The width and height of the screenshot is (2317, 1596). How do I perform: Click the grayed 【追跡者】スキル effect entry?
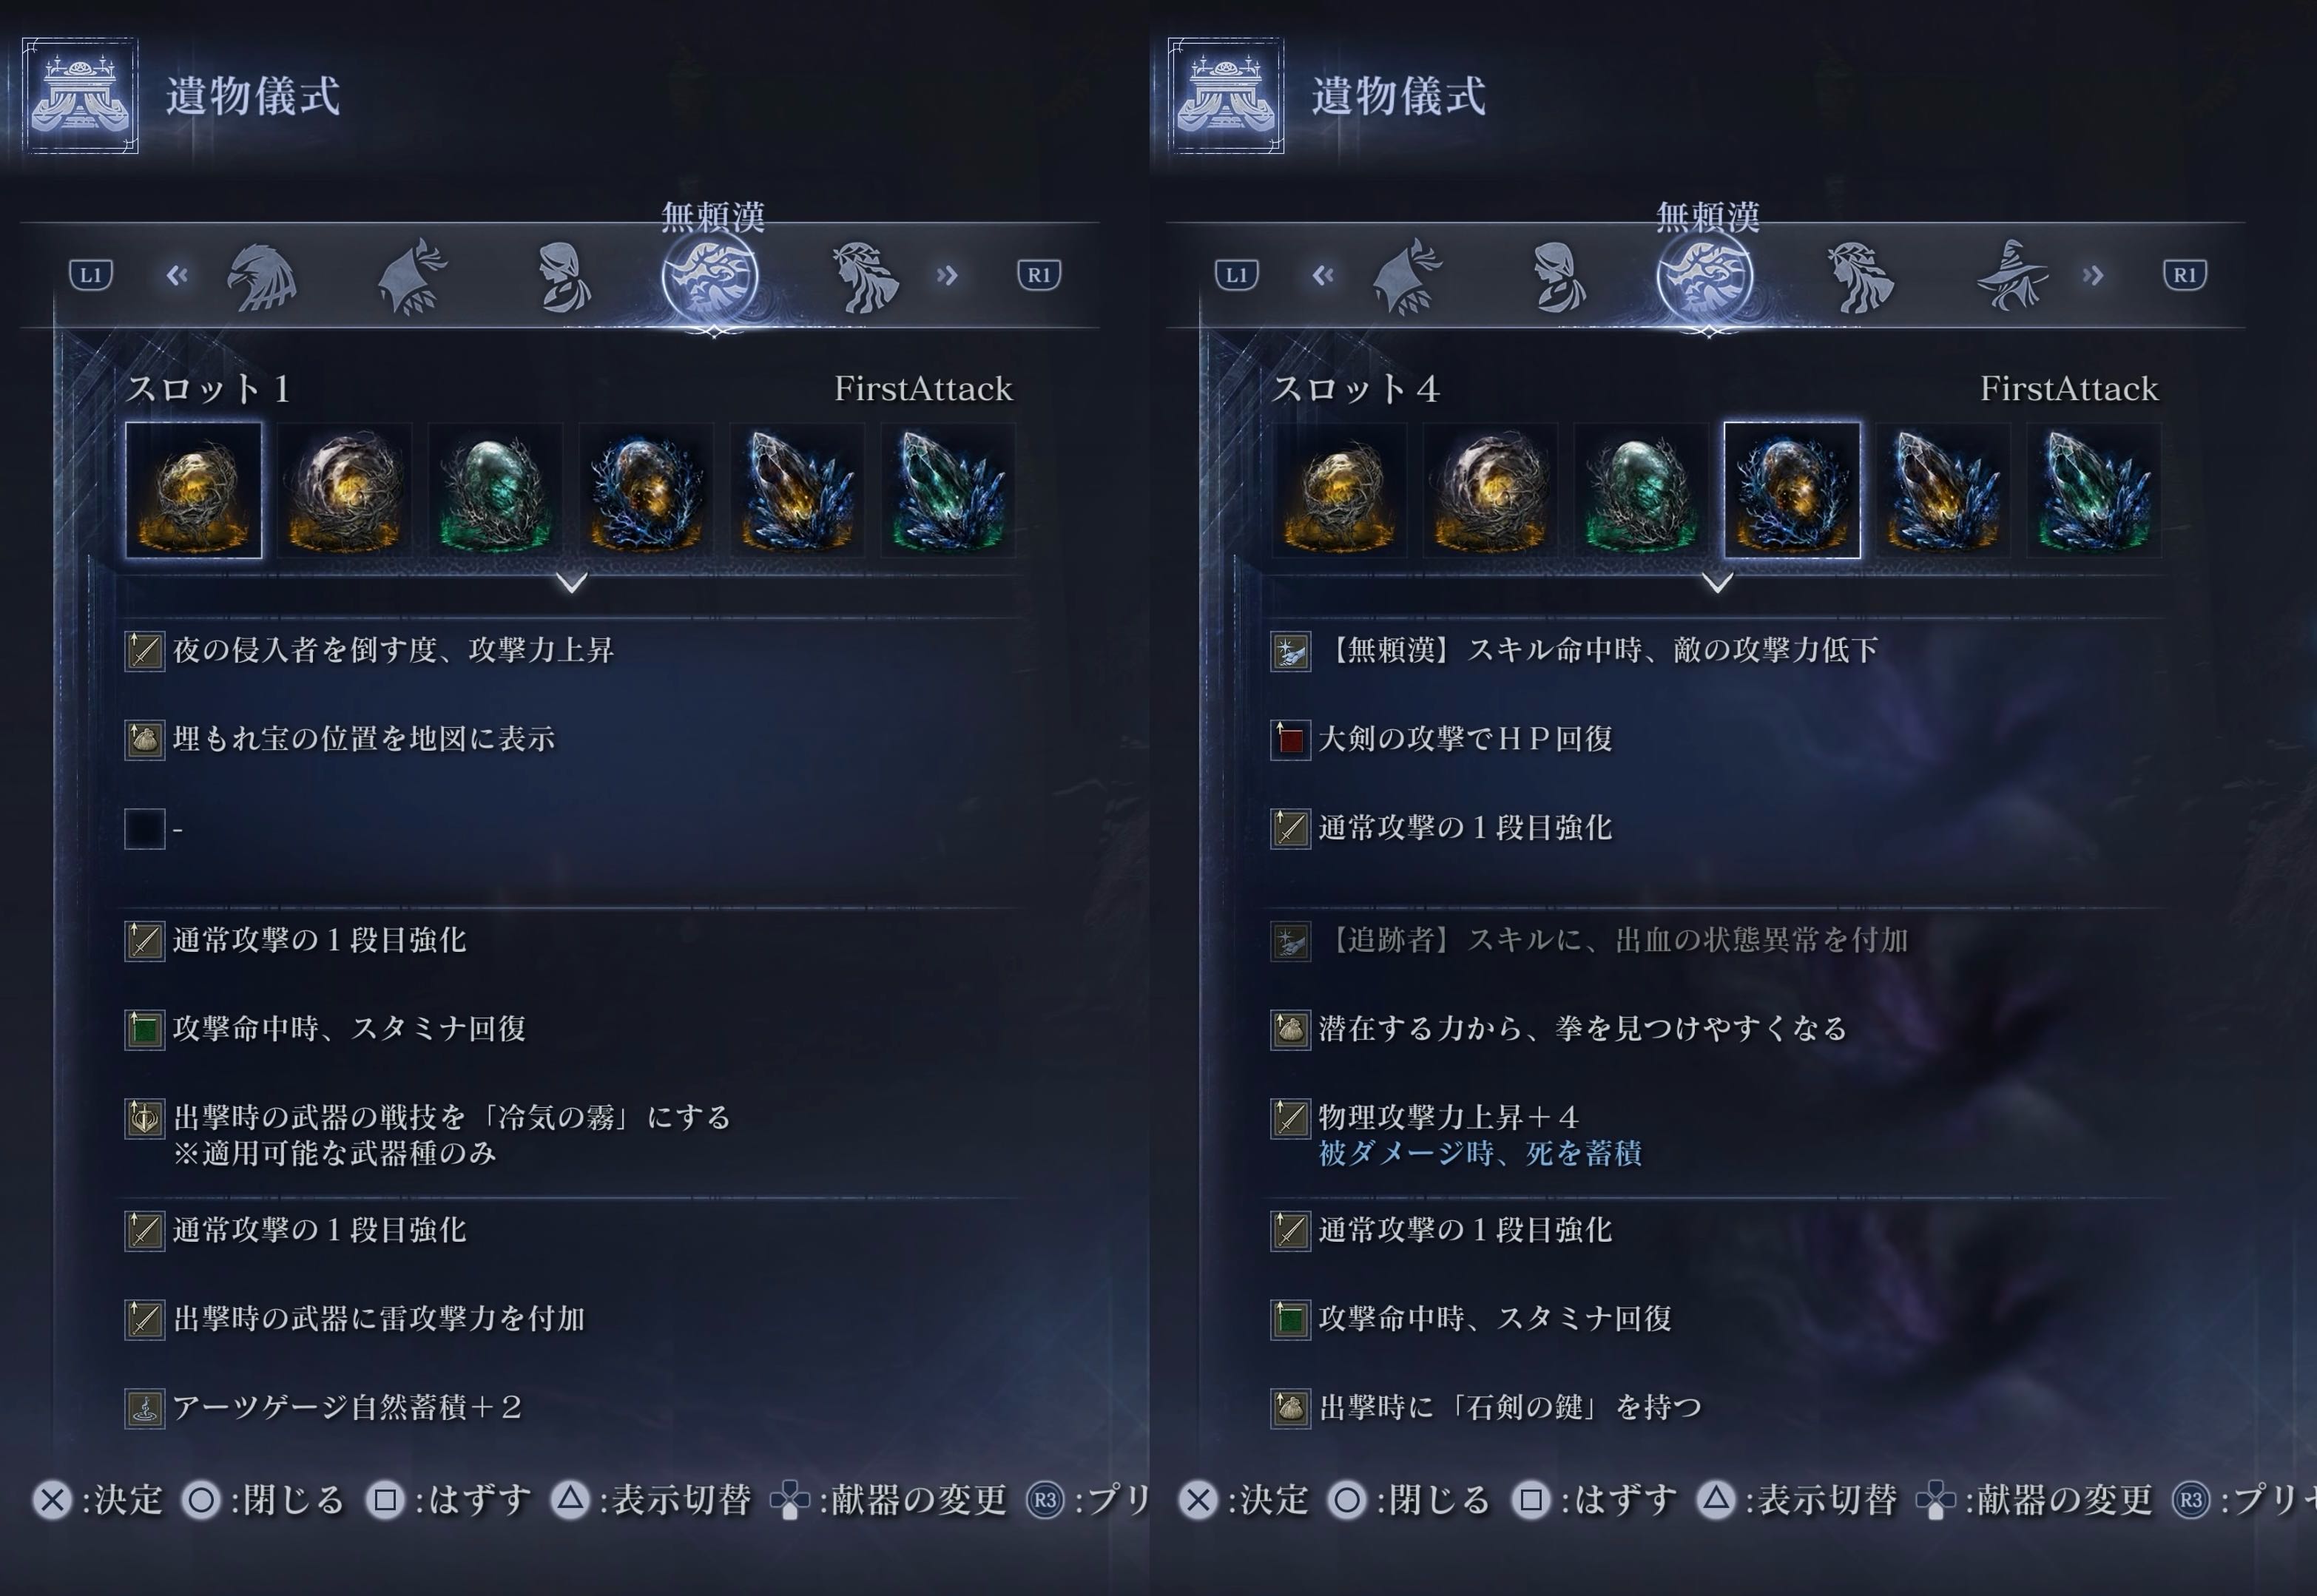pos(1590,941)
